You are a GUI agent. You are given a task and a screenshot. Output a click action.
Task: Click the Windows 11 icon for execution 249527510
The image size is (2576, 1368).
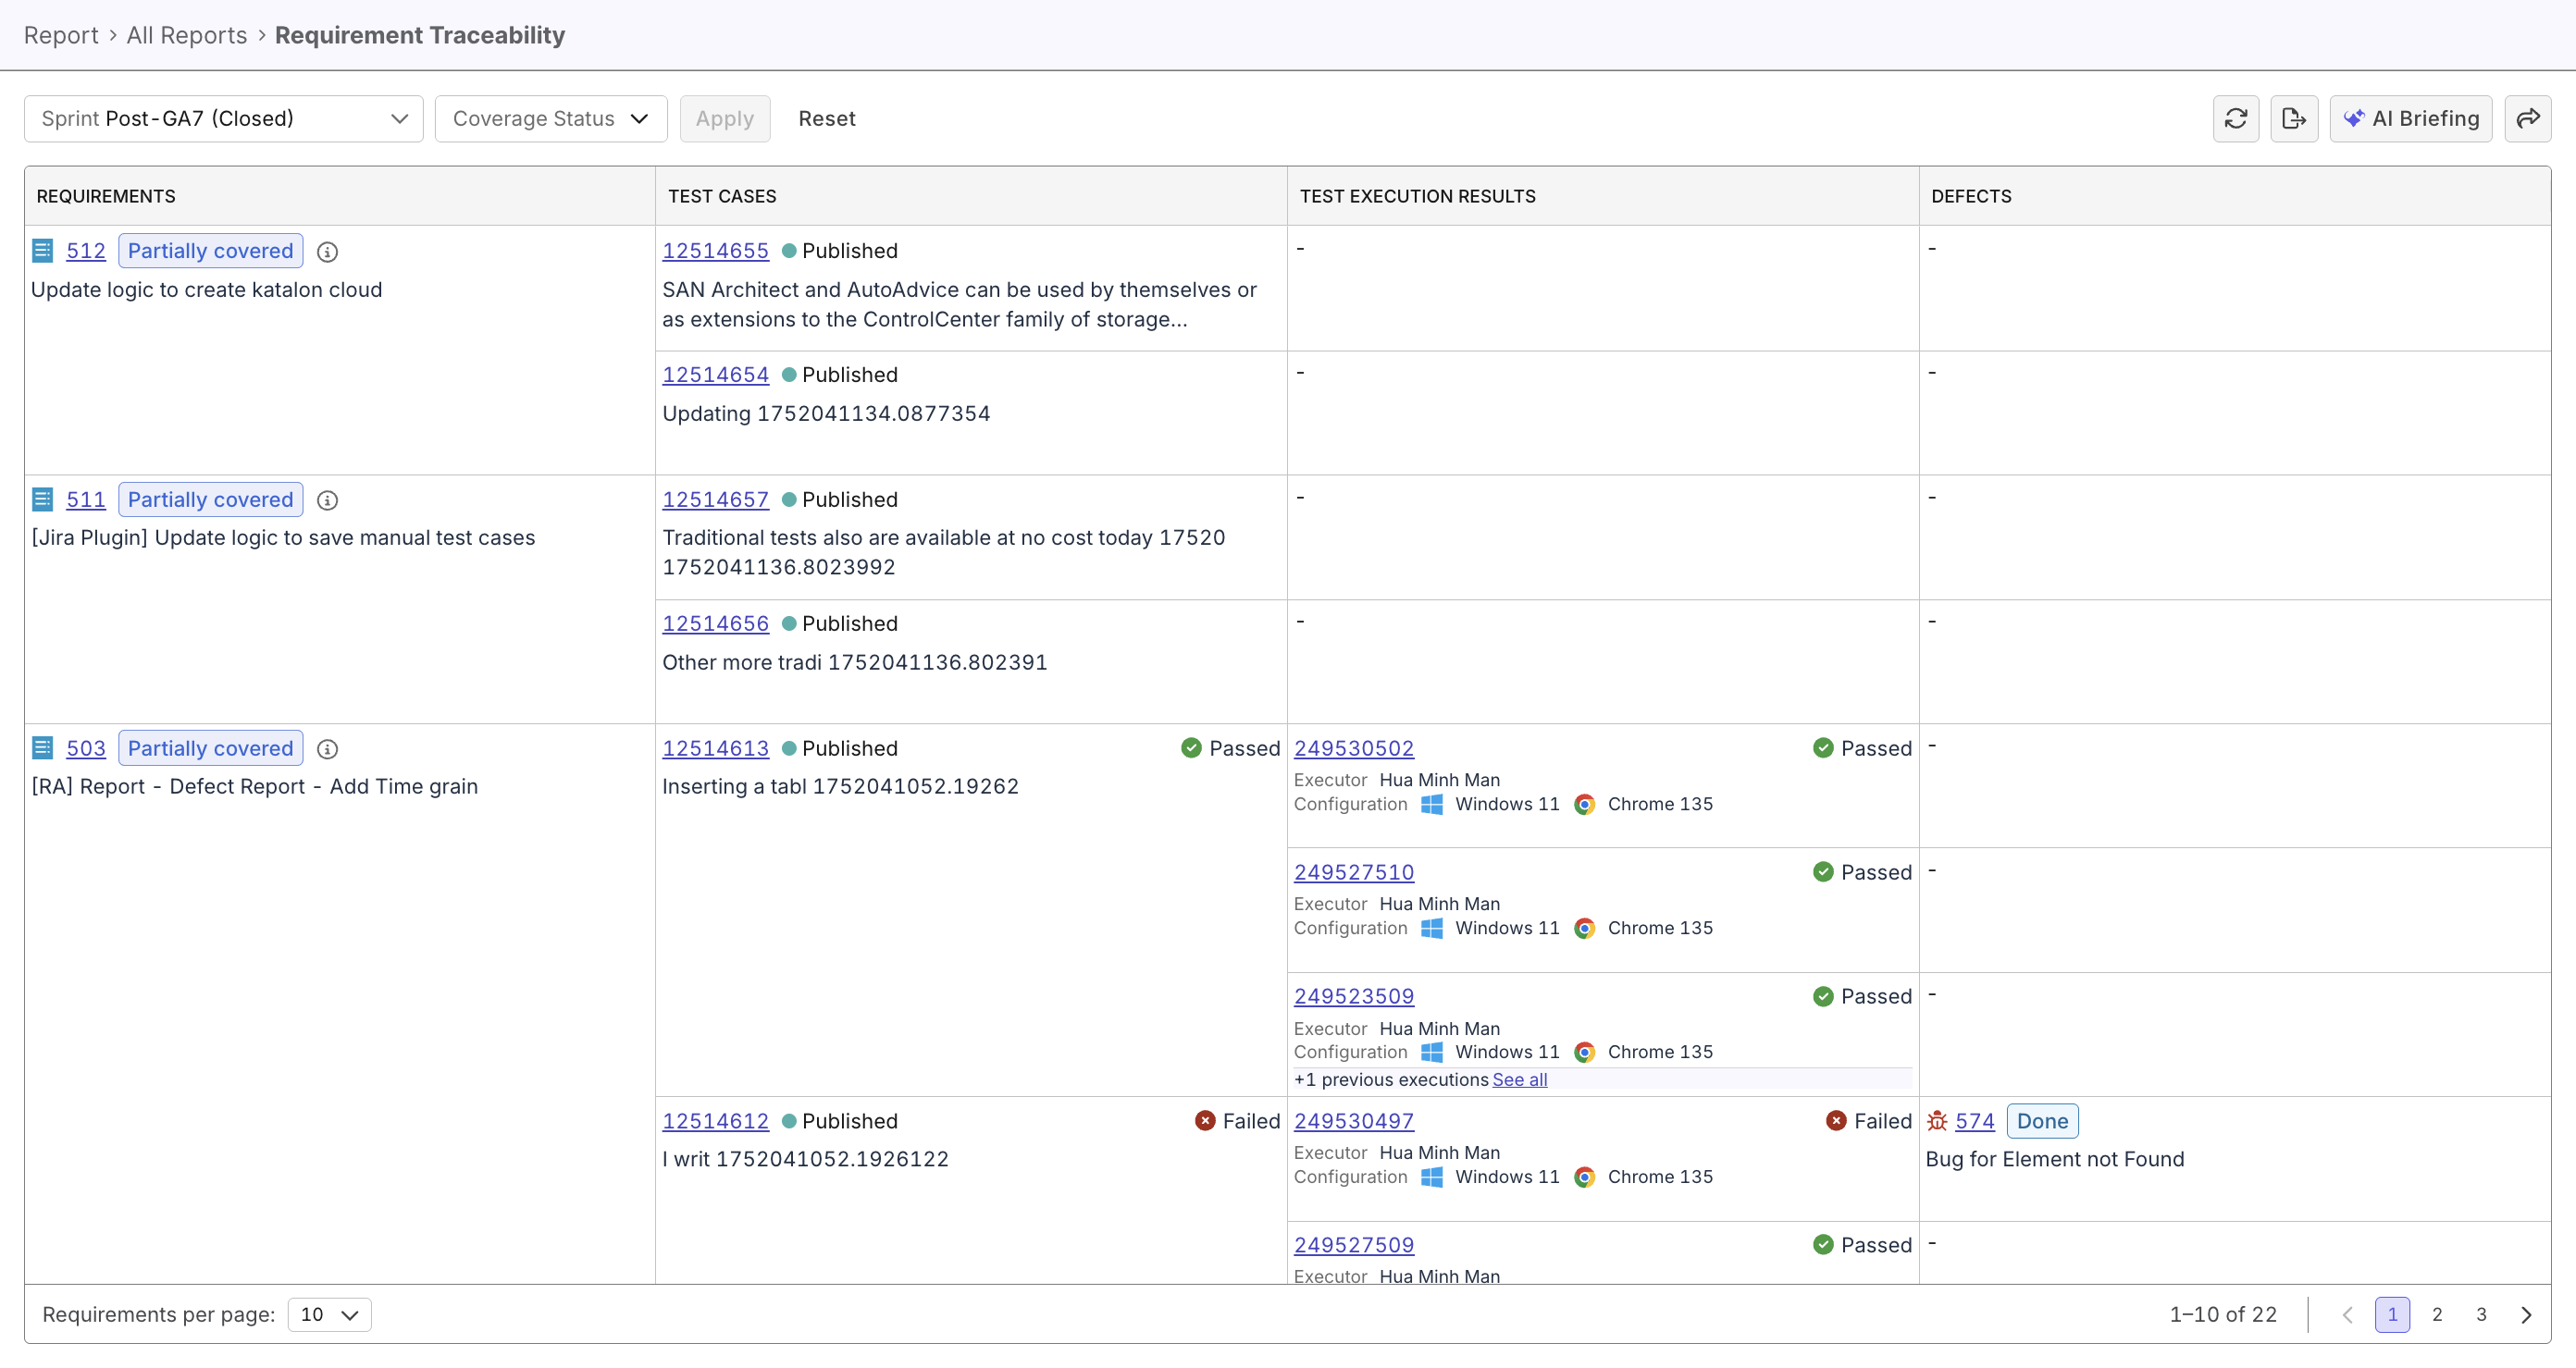click(x=1431, y=928)
